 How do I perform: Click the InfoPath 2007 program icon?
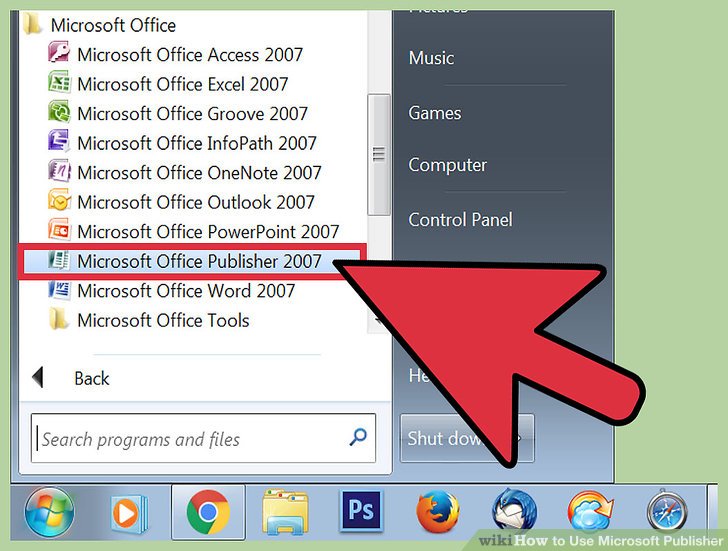tap(59, 142)
